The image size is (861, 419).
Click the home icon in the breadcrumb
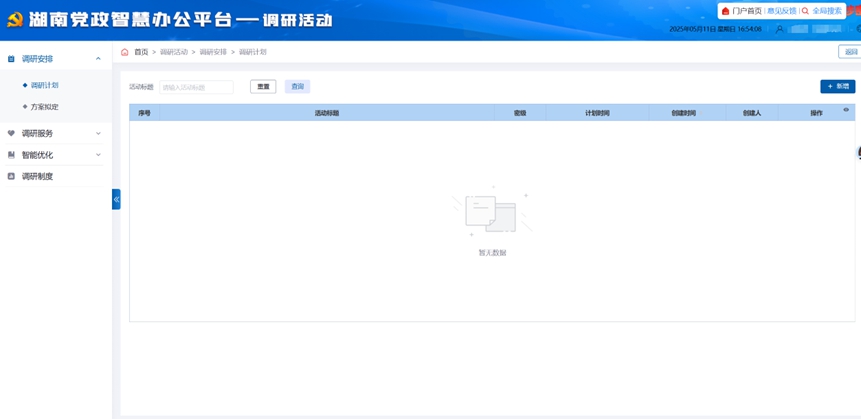(125, 52)
